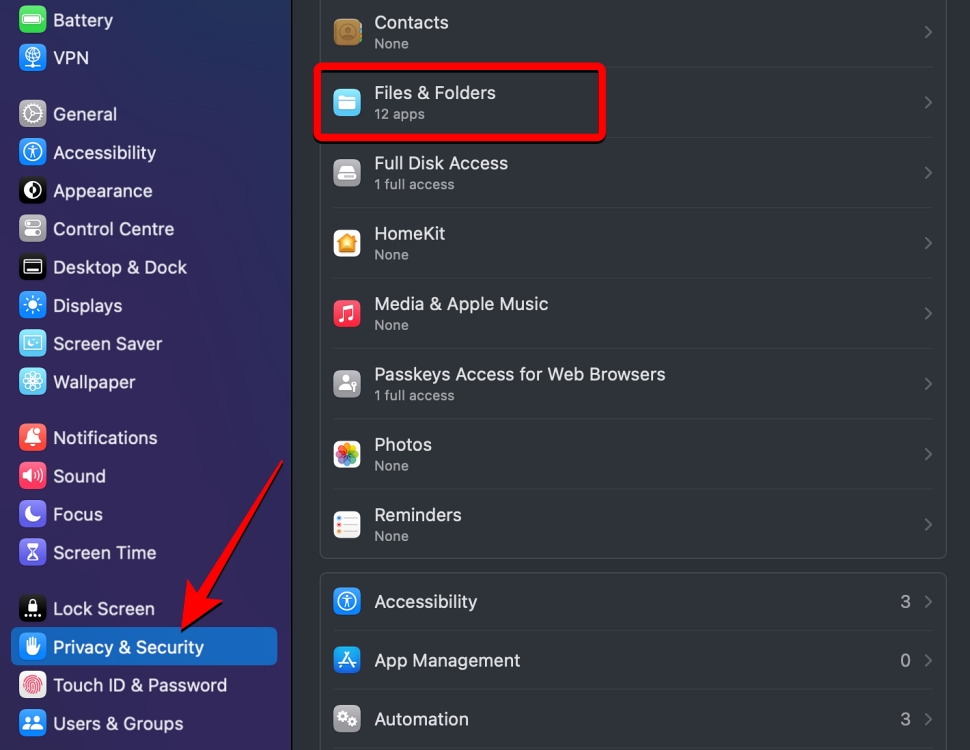Open the VPN globe icon
970x750 pixels.
tap(33, 58)
